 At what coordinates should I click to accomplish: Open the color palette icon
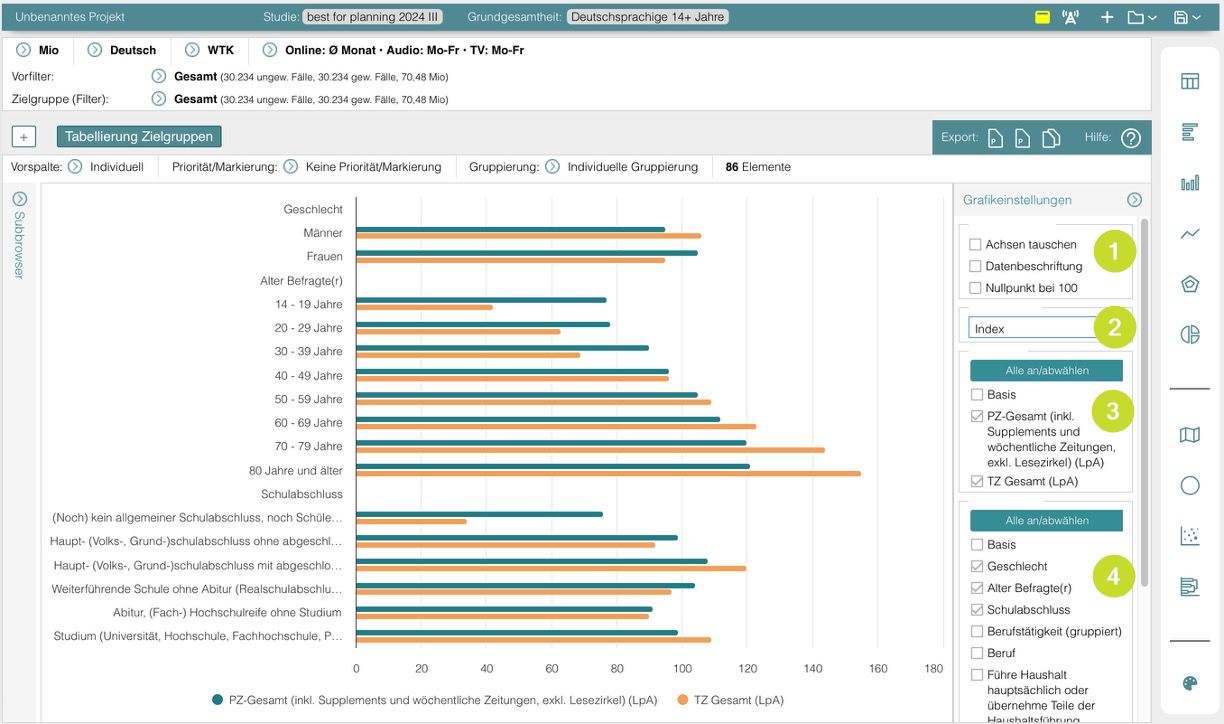click(x=1189, y=683)
